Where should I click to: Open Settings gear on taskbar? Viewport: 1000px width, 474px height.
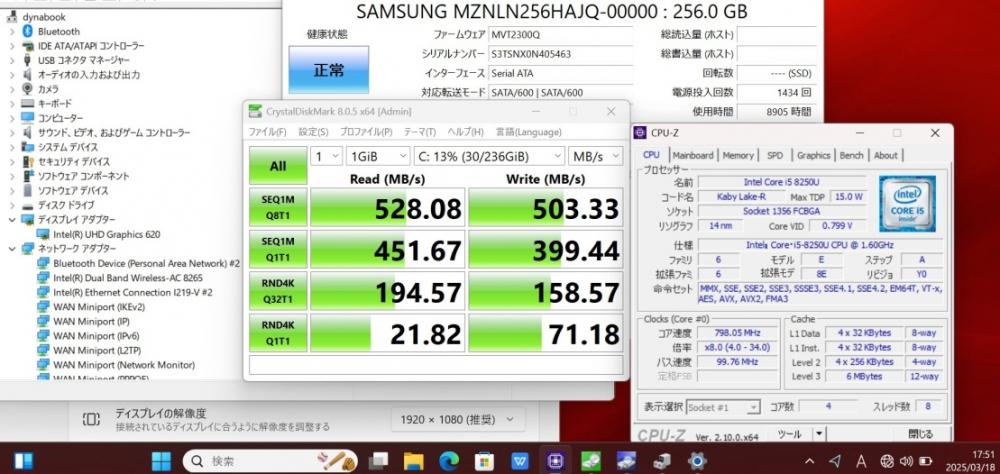(x=697, y=461)
